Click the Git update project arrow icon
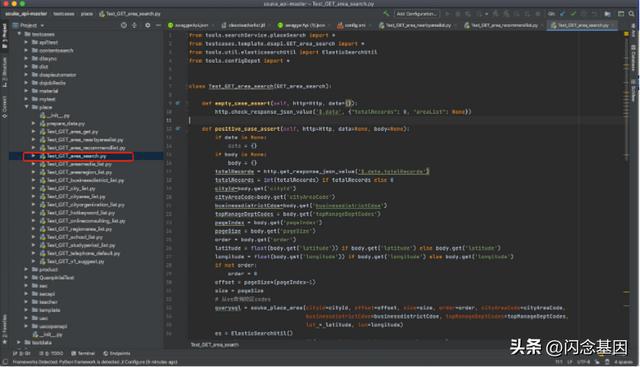640x367 pixels. pyautogui.click(x=562, y=14)
